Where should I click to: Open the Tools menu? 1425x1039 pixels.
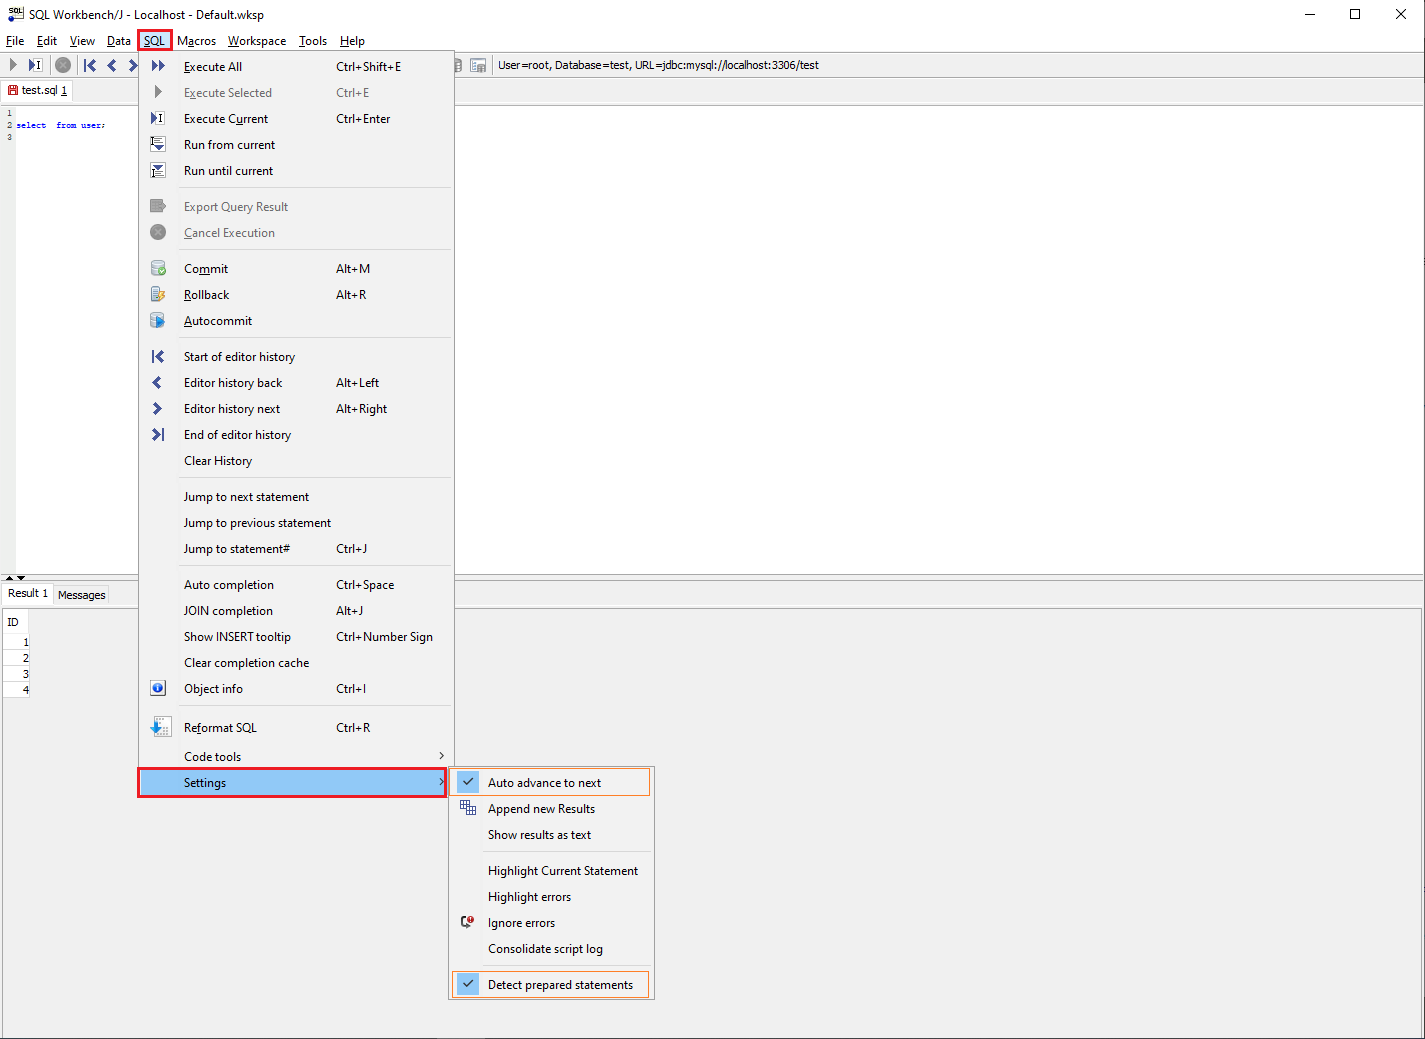click(313, 41)
